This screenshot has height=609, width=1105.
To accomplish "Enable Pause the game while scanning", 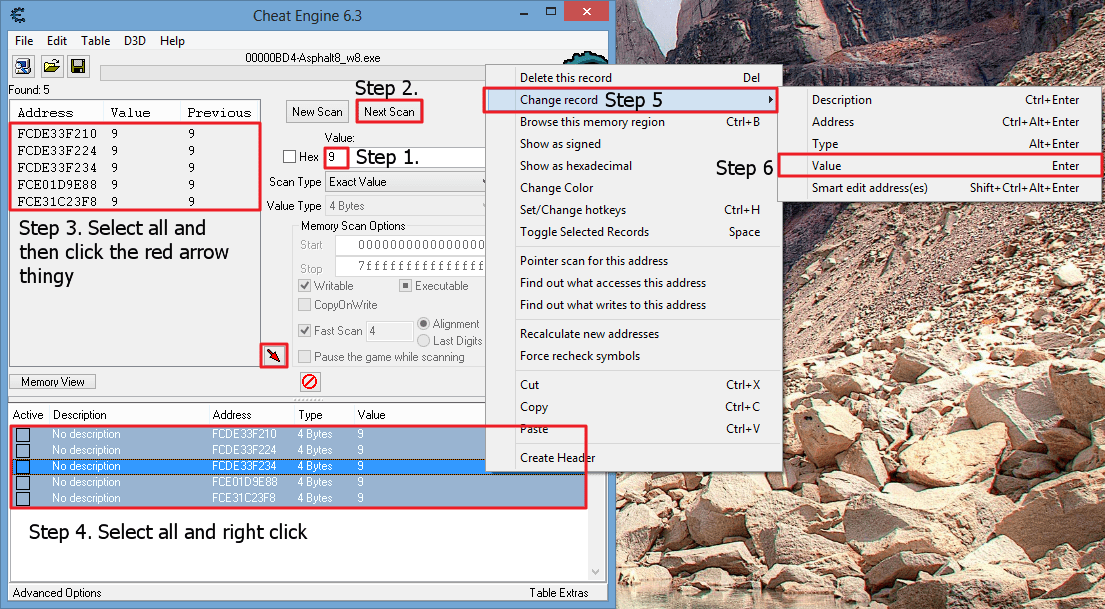I will (x=304, y=357).
